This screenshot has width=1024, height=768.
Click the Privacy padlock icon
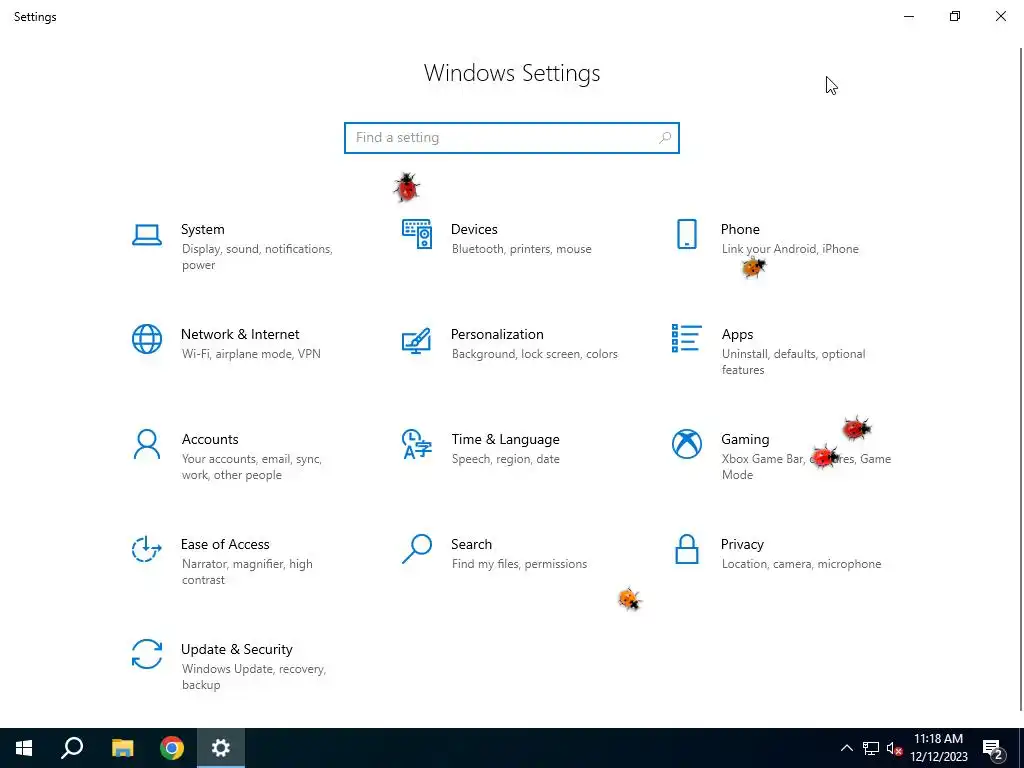click(686, 549)
